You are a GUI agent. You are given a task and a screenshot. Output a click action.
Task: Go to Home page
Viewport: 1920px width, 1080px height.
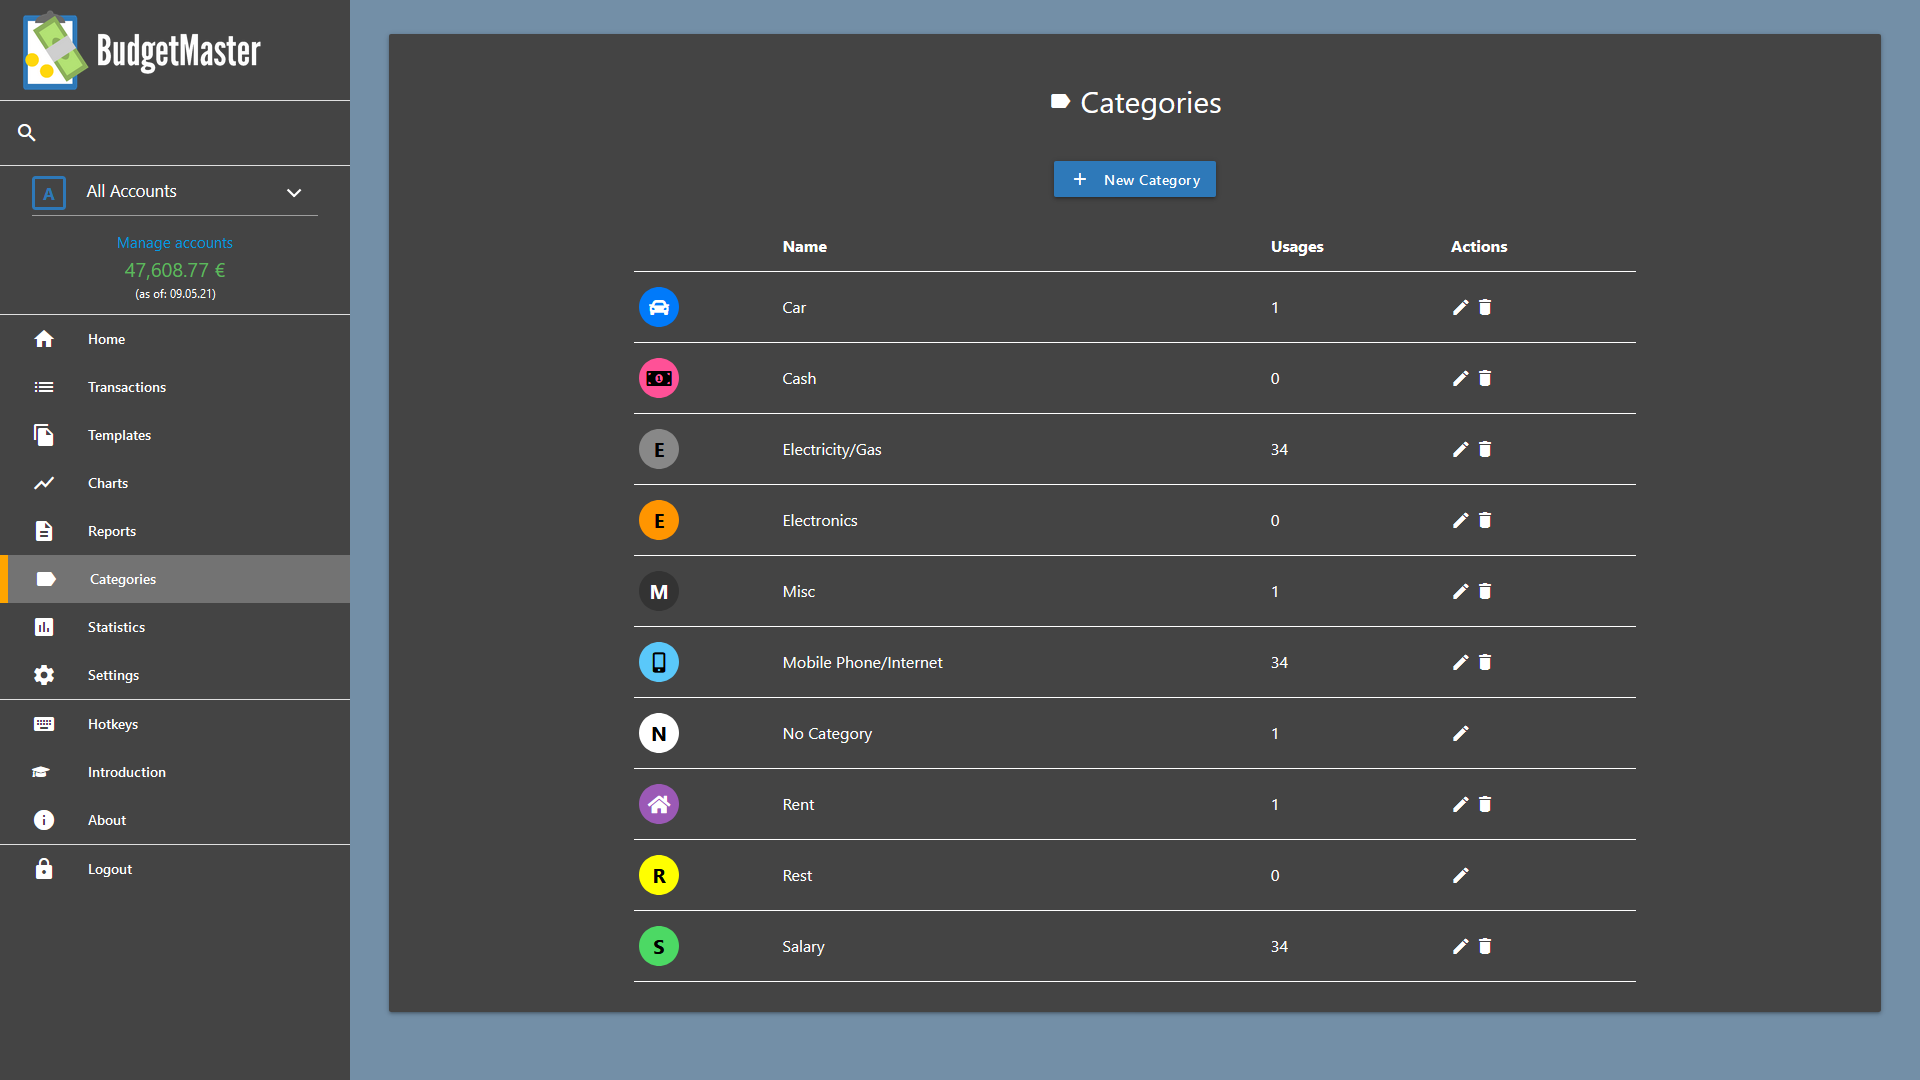click(x=175, y=339)
